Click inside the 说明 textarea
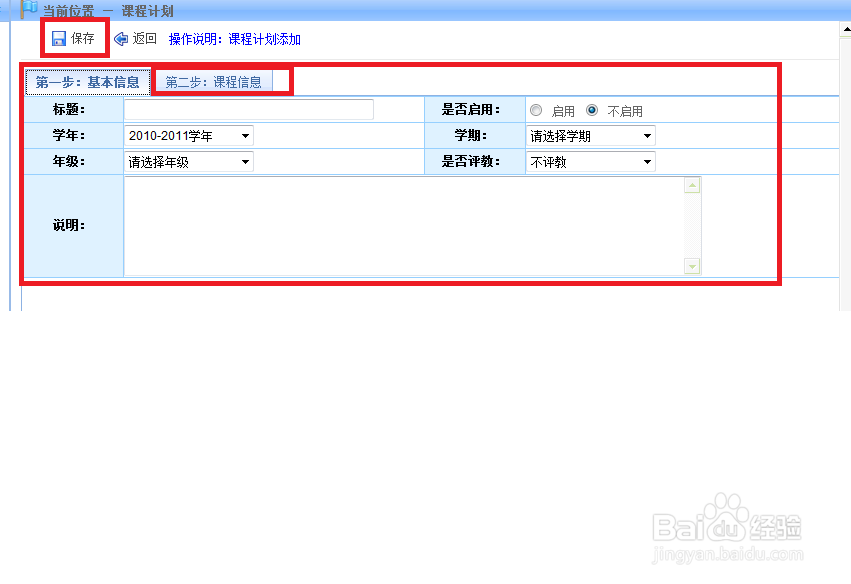The width and height of the screenshot is (851, 584). click(404, 226)
